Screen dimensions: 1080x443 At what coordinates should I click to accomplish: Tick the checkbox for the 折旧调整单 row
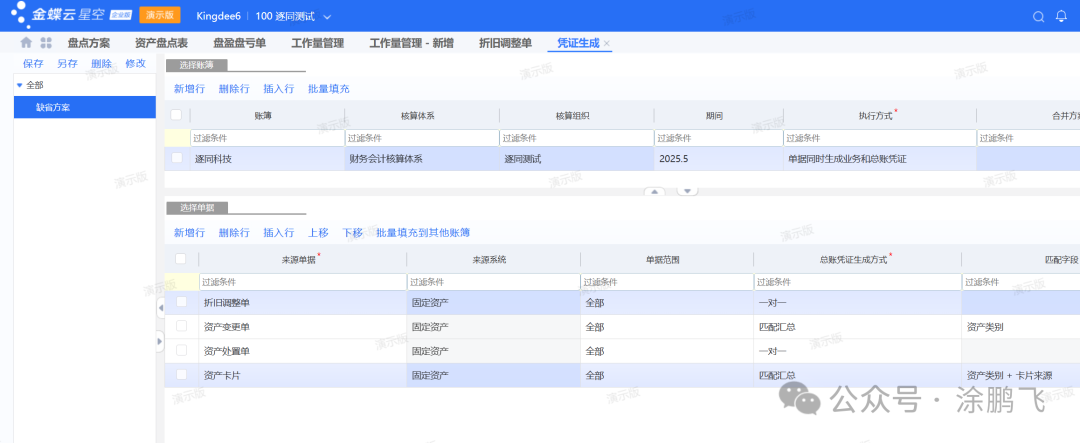[181, 302]
